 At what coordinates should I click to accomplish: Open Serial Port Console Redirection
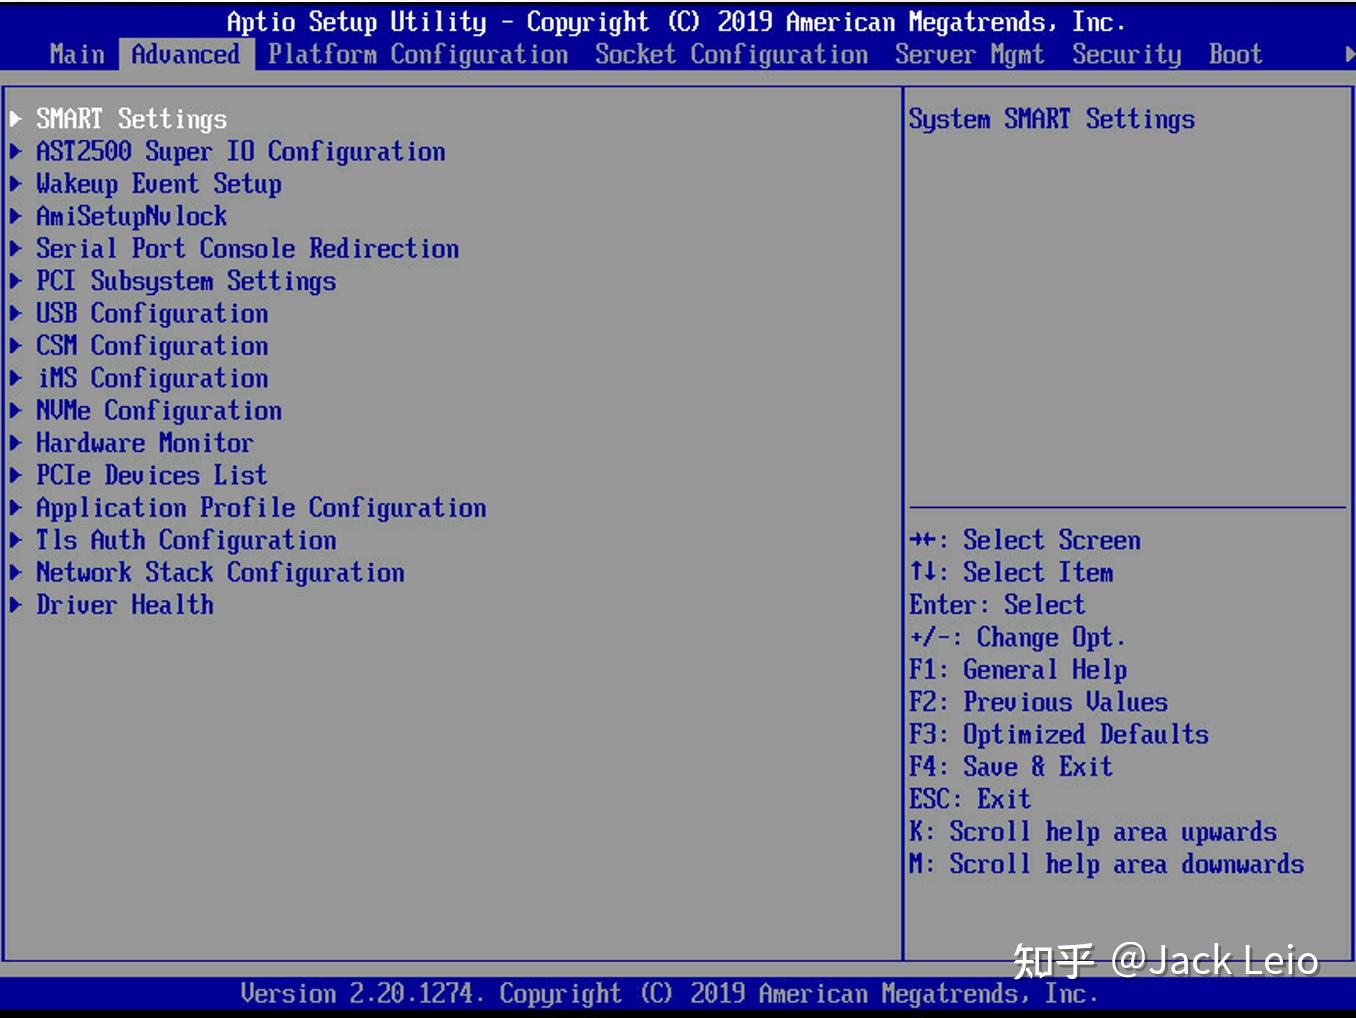(x=248, y=248)
